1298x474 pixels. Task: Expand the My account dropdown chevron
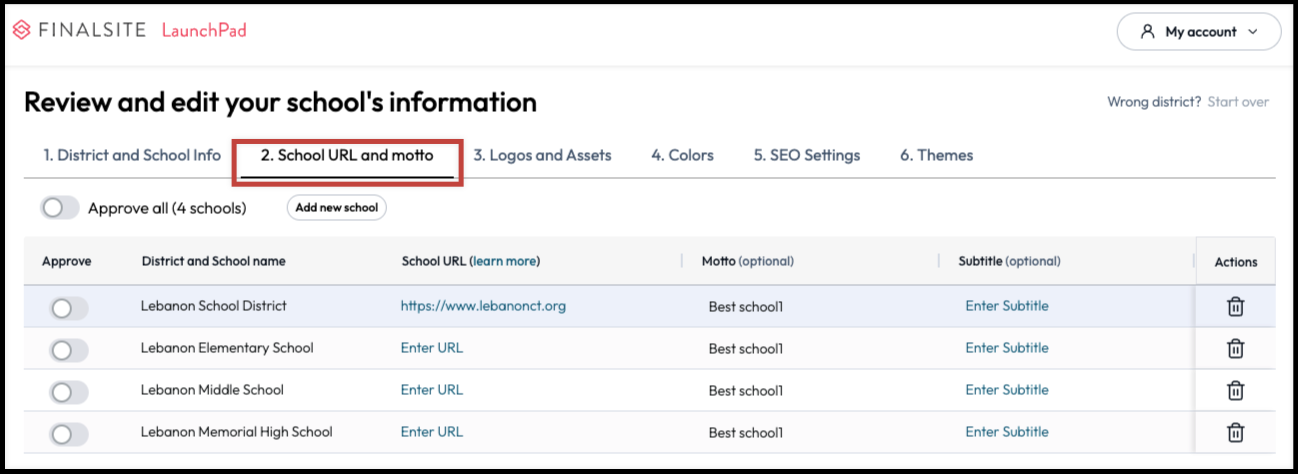tap(1252, 32)
